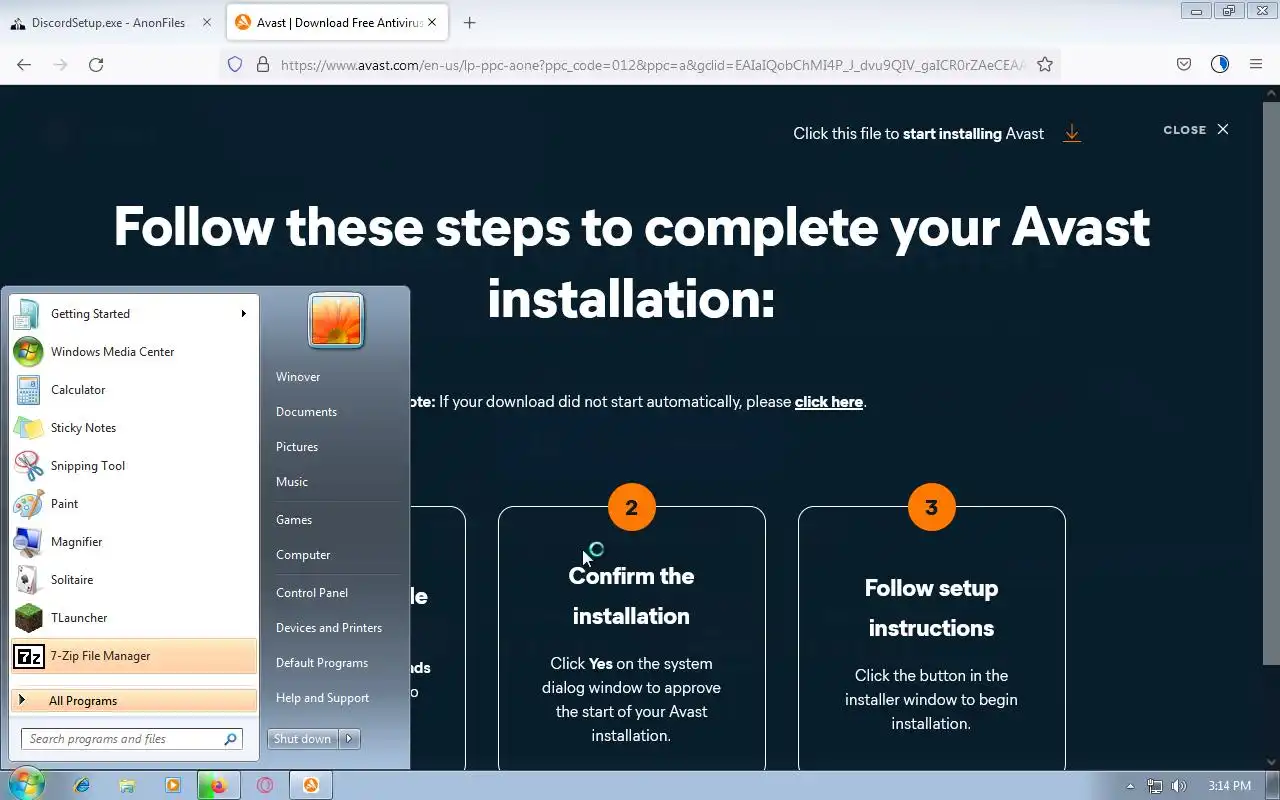The height and width of the screenshot is (800, 1280).
Task: Launch TLauncher
Action: pyautogui.click(x=133, y=618)
